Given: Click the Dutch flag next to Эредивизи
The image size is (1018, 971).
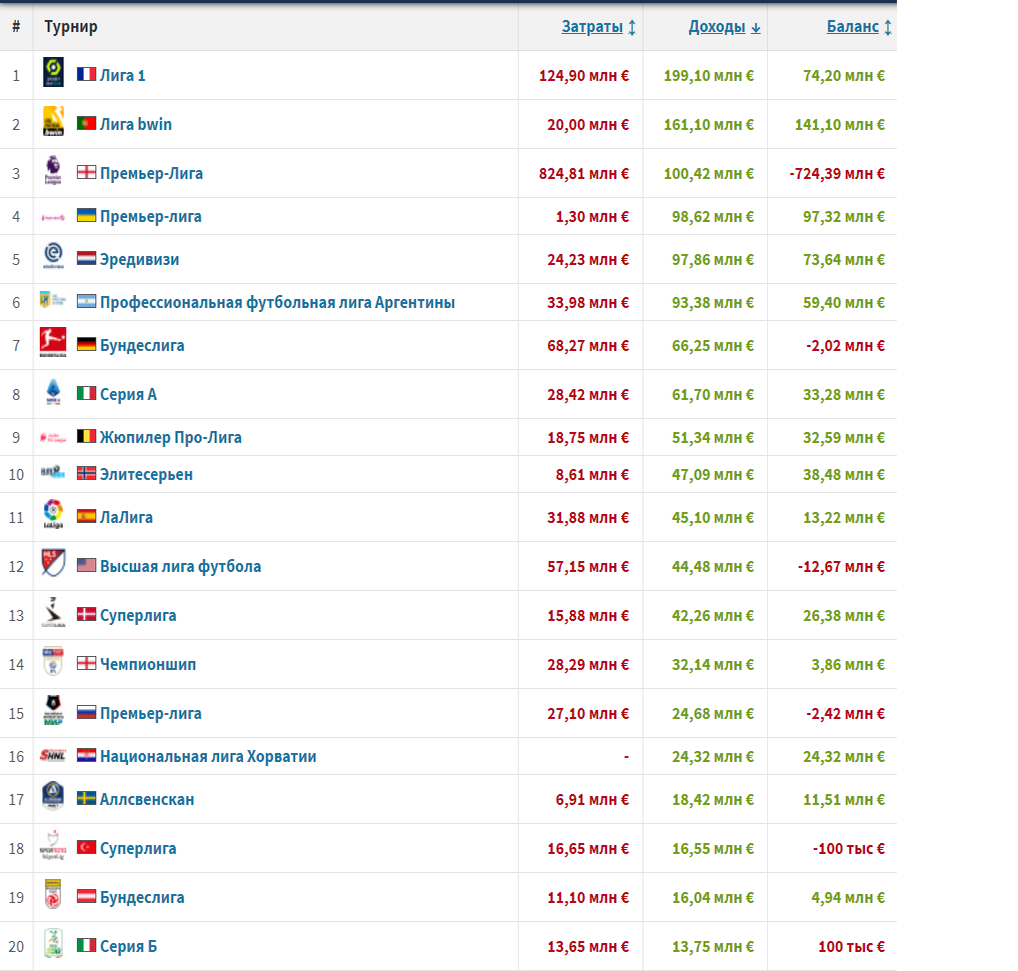Looking at the screenshot, I should pos(86,258).
